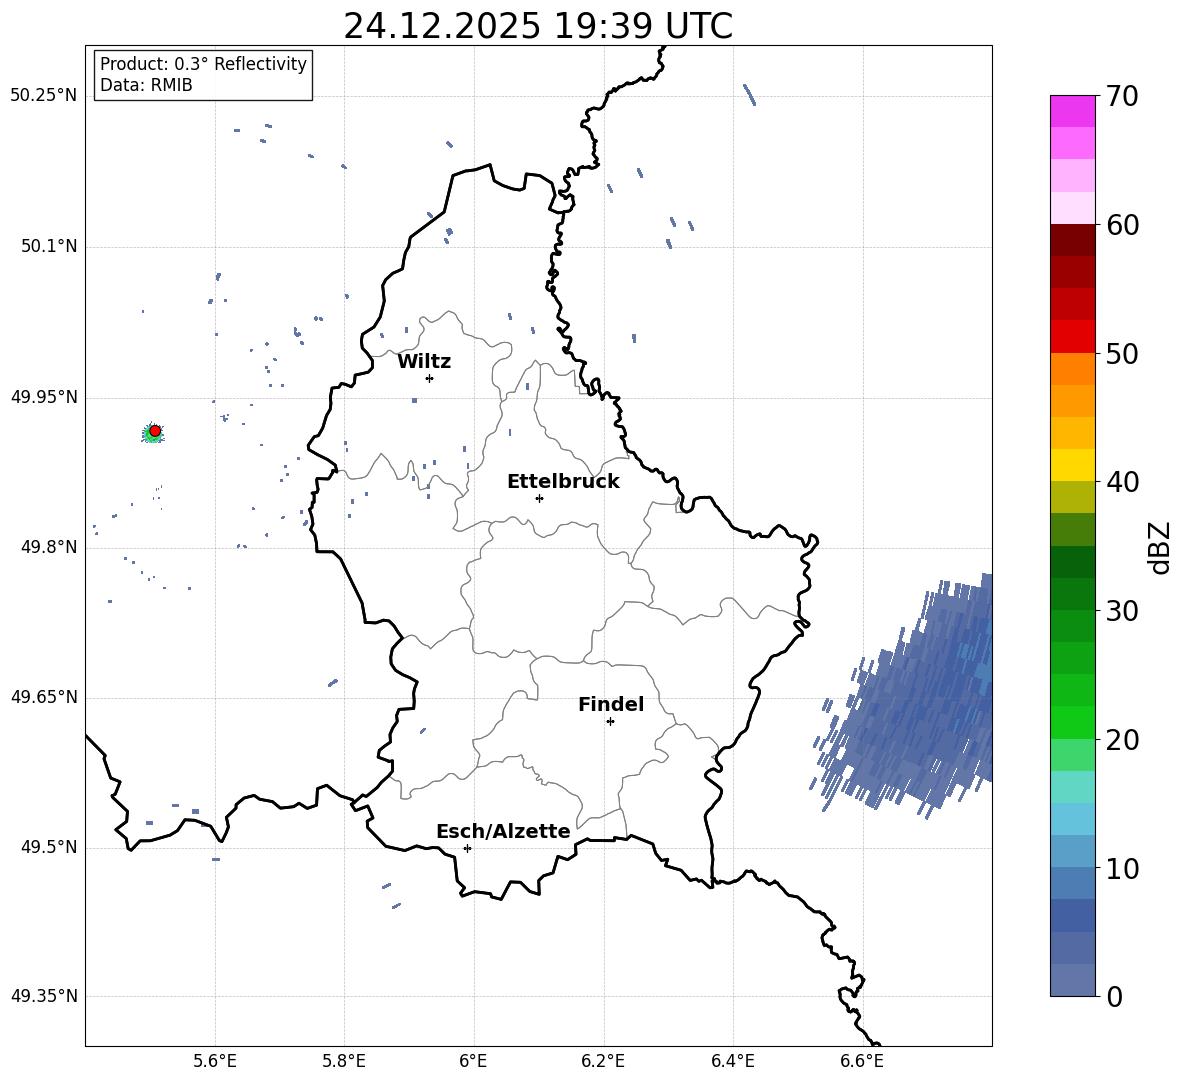Click the bright green colorbar band above 20

point(1072,722)
